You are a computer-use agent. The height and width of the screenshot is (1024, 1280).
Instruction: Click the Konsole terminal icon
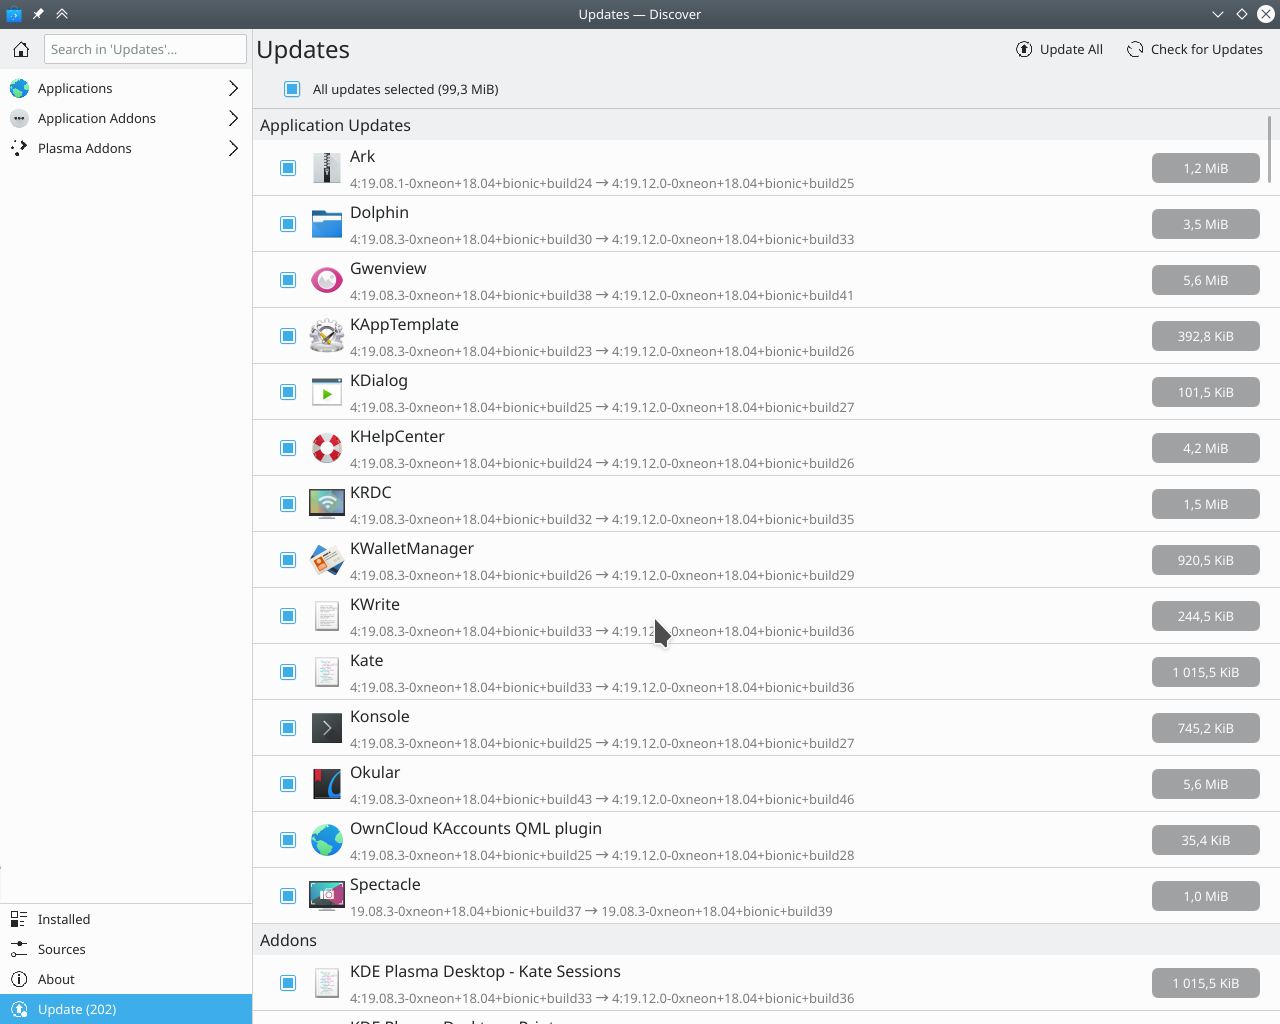tap(327, 728)
